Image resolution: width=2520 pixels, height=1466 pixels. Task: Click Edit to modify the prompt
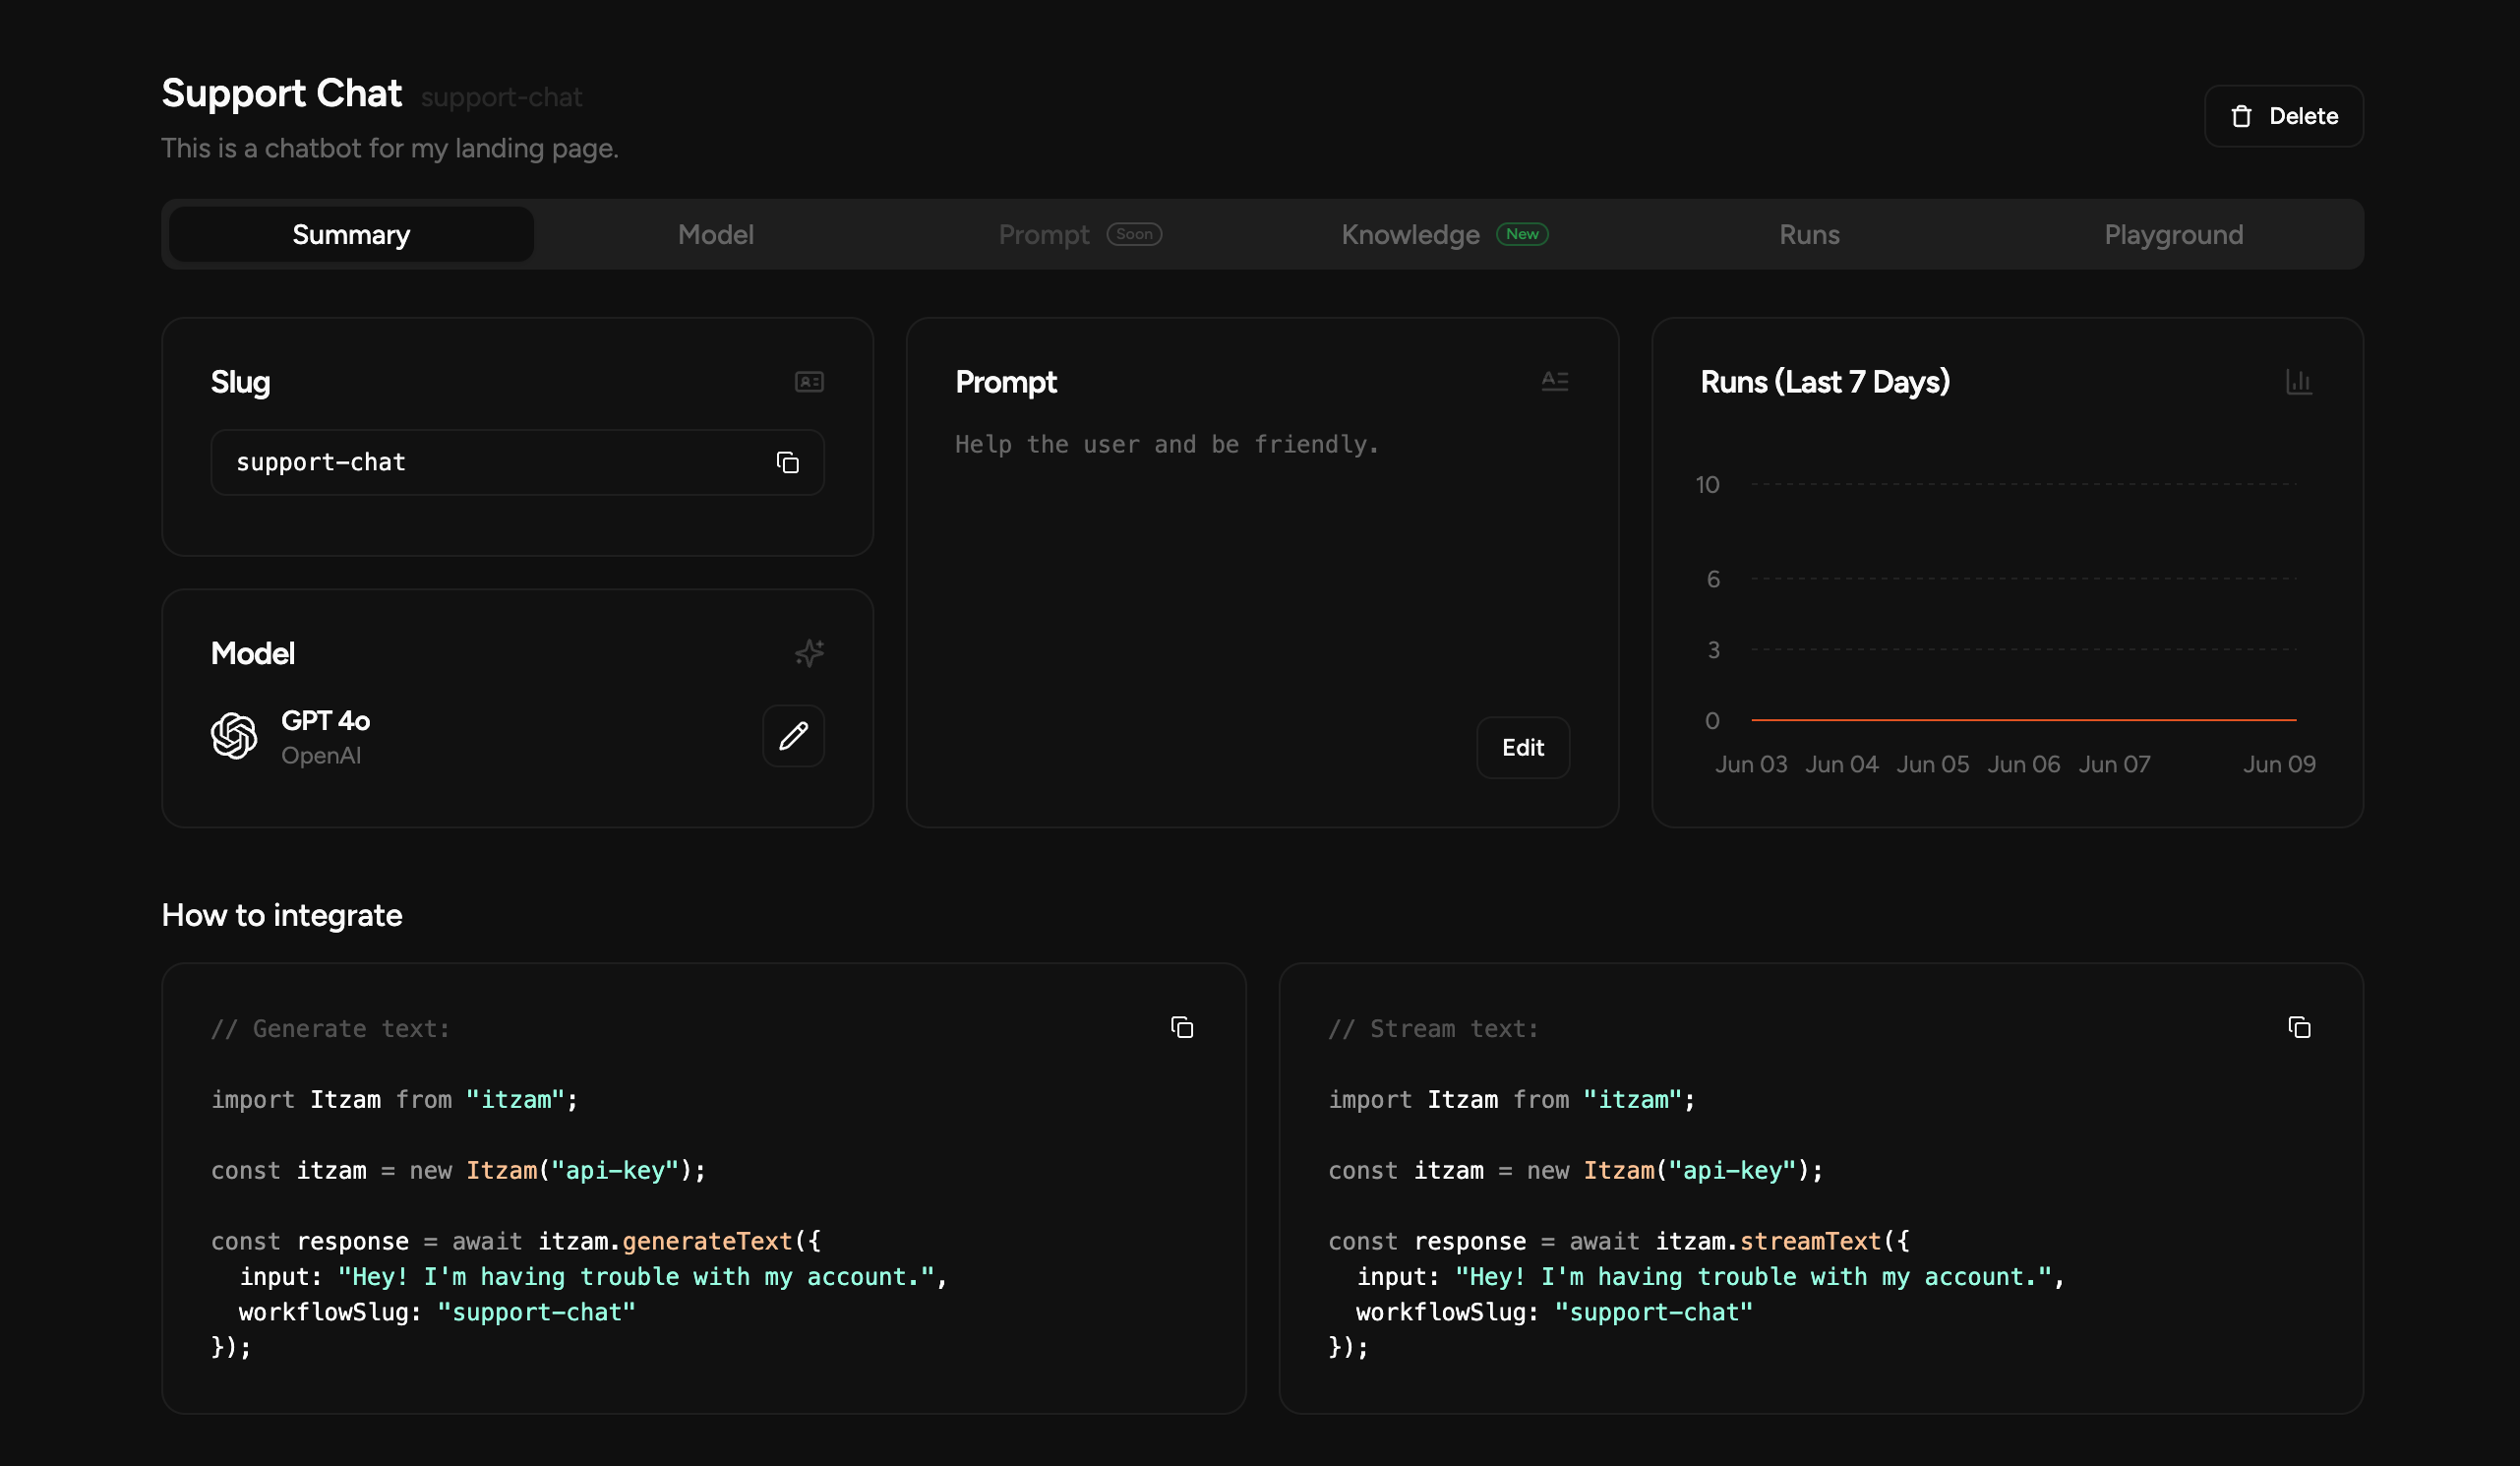[1522, 747]
